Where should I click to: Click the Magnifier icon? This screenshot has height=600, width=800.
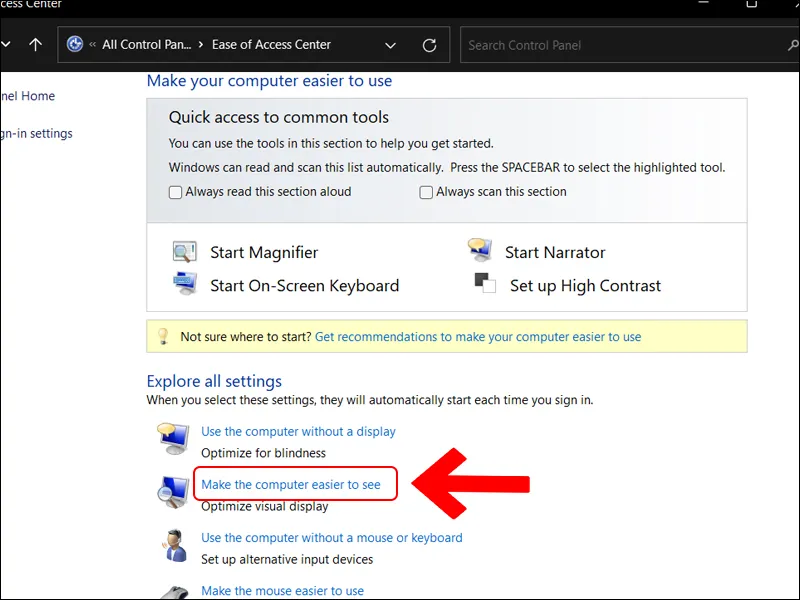point(184,252)
